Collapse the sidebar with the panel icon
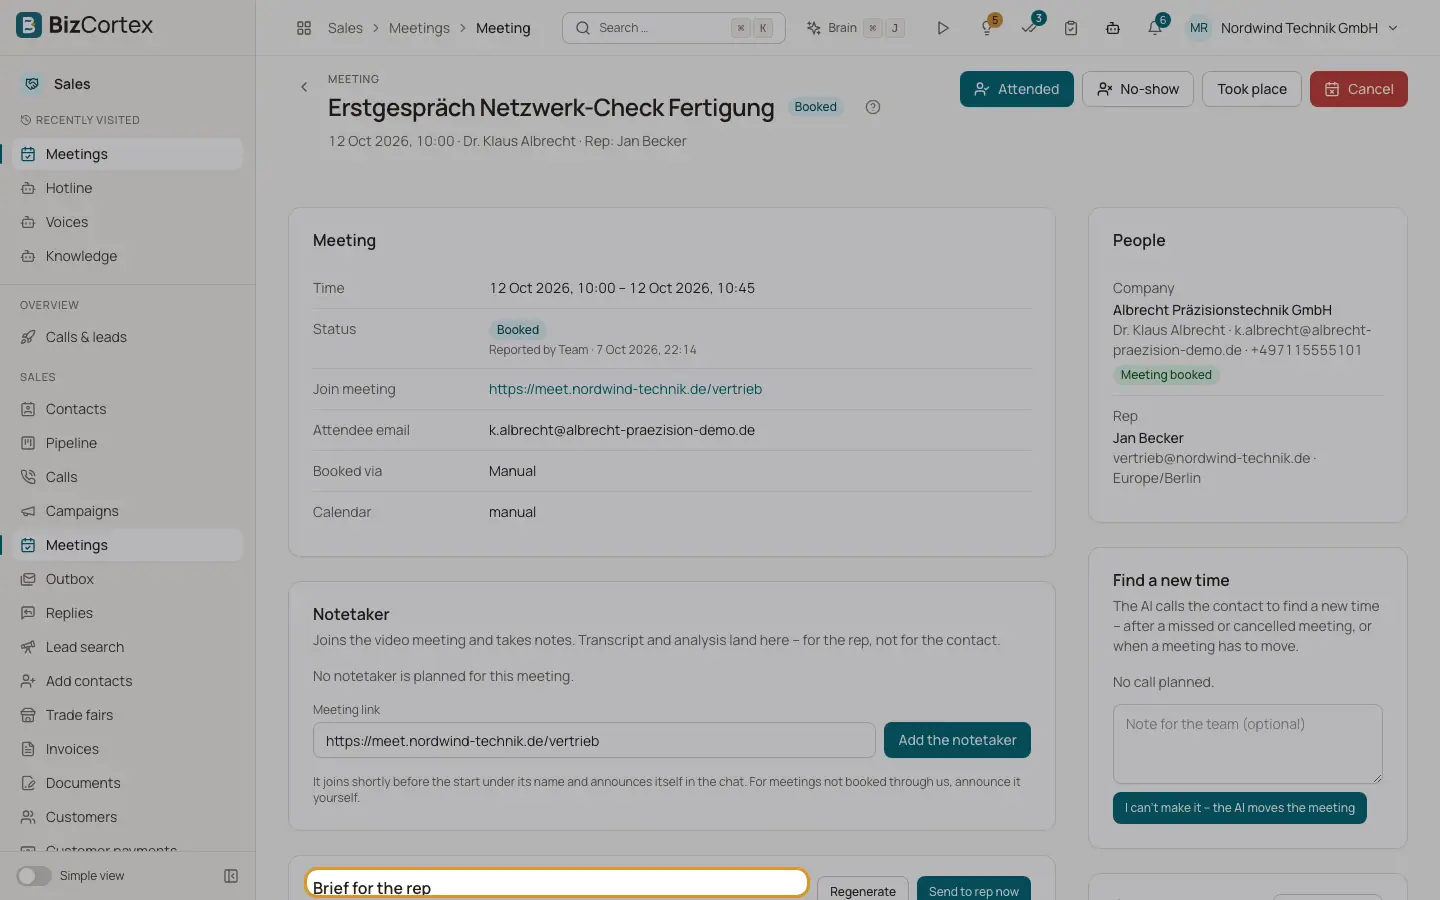 click(231, 876)
